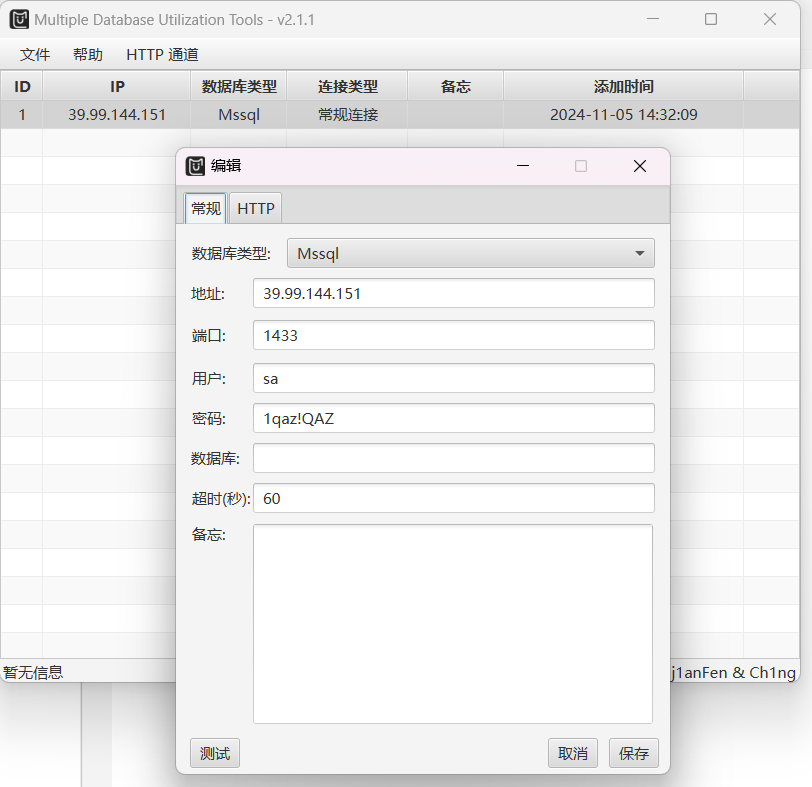The height and width of the screenshot is (787, 812).
Task: Click the 保存 button
Action: [x=634, y=753]
